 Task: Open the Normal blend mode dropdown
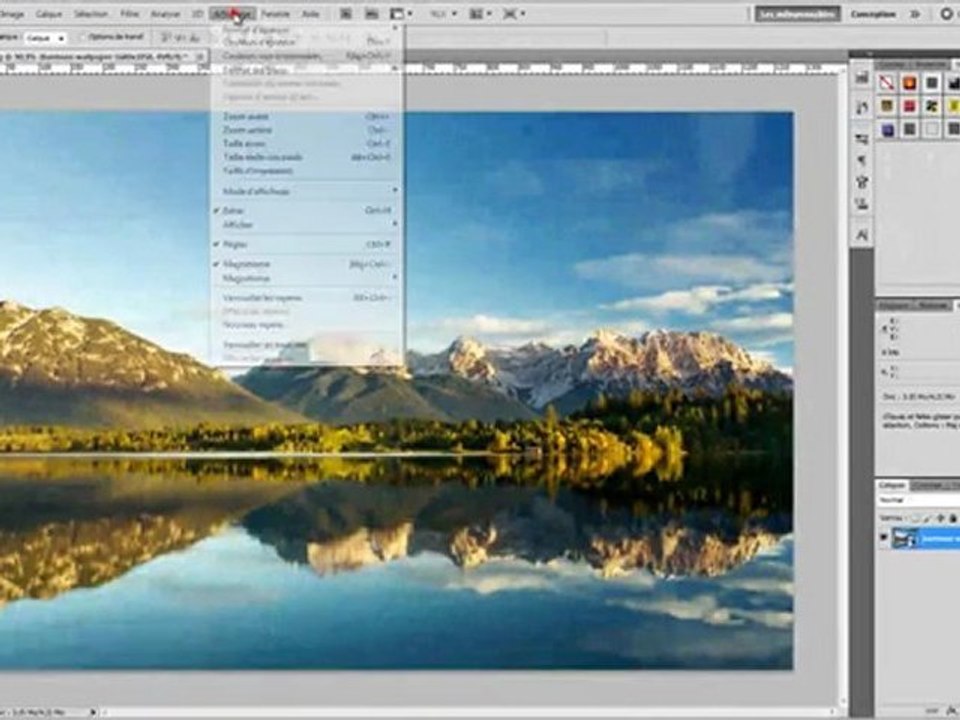(918, 500)
